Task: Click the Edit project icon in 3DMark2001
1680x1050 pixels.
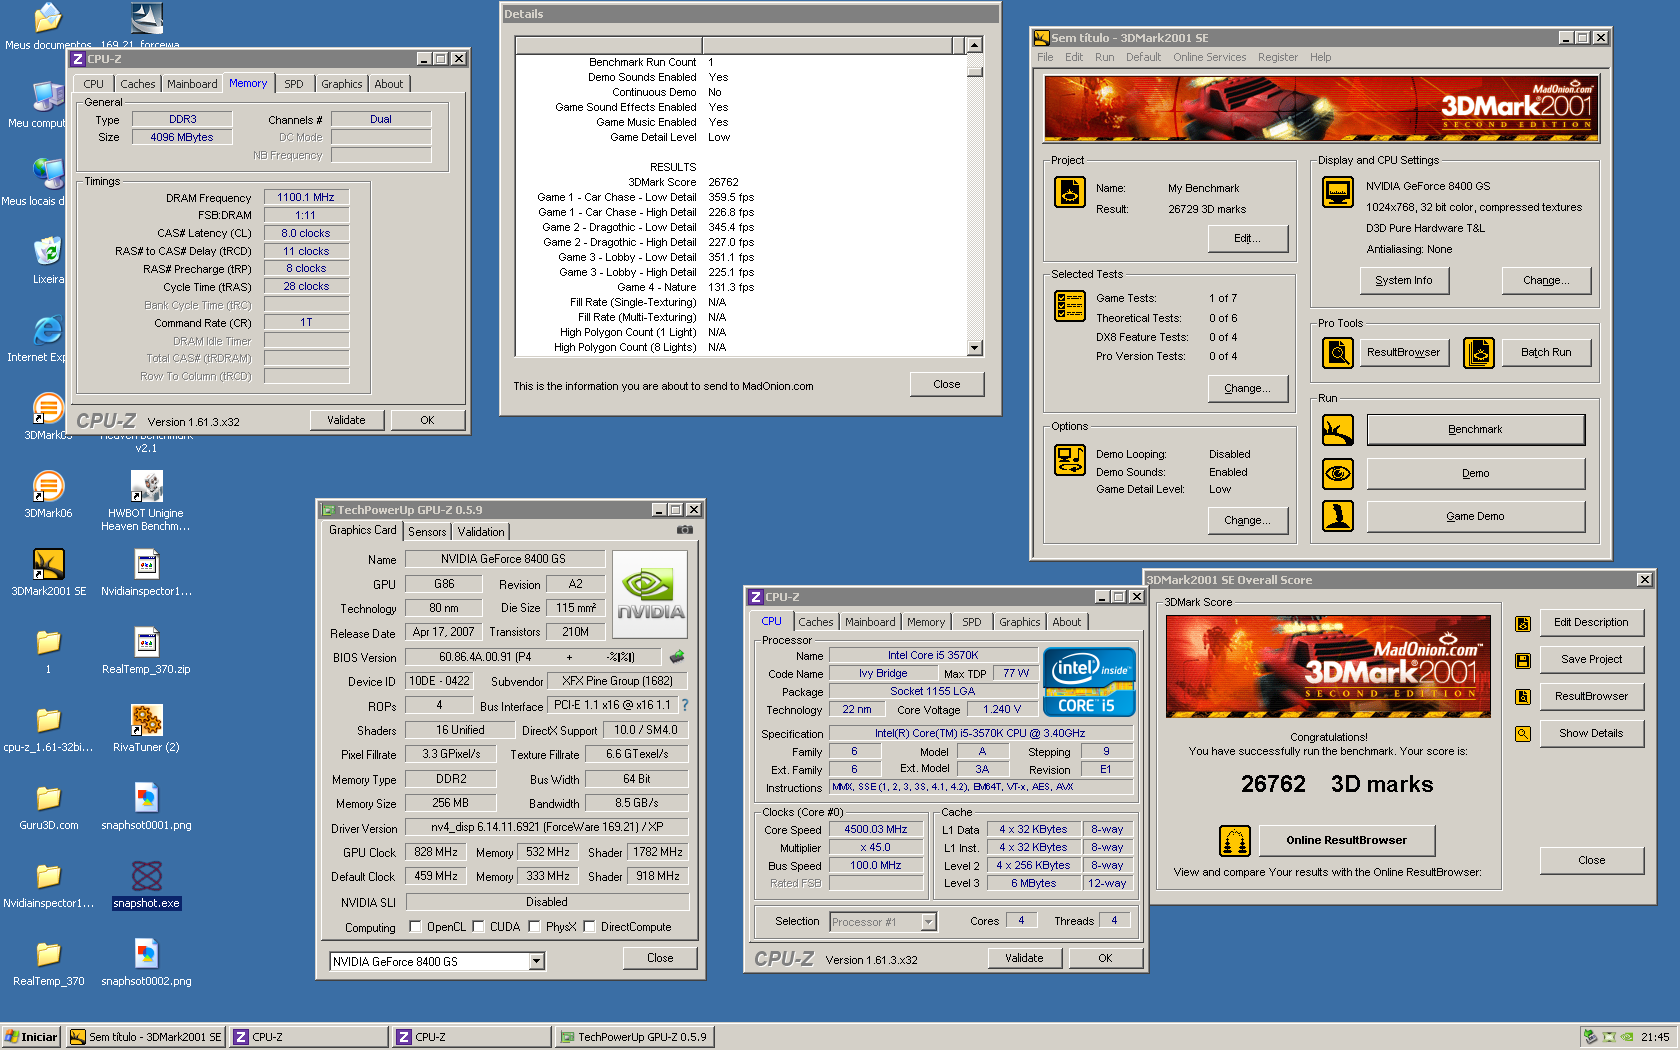Action: pyautogui.click(x=1069, y=191)
